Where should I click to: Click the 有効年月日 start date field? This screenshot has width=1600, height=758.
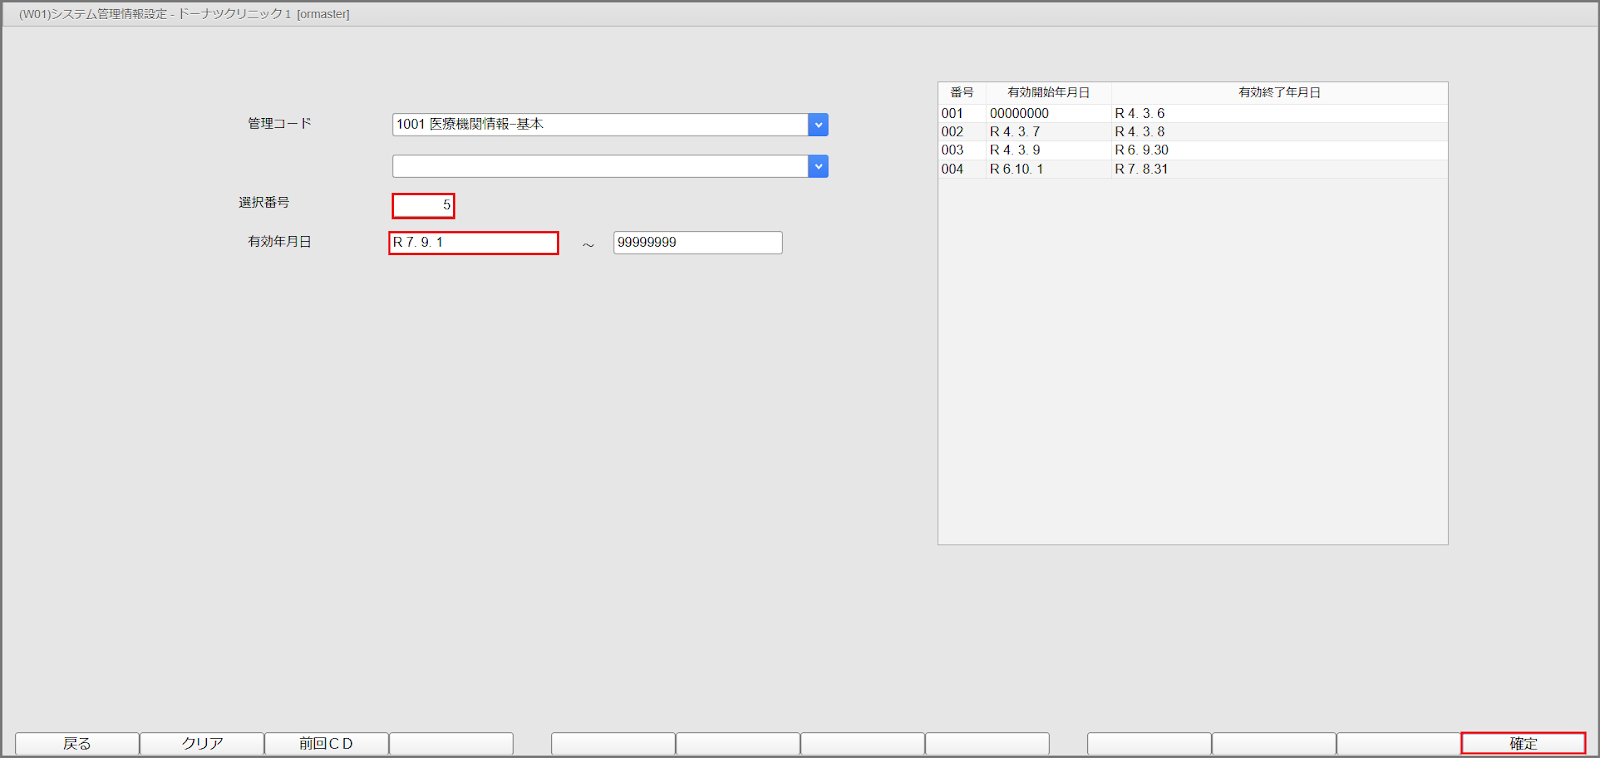click(x=473, y=243)
